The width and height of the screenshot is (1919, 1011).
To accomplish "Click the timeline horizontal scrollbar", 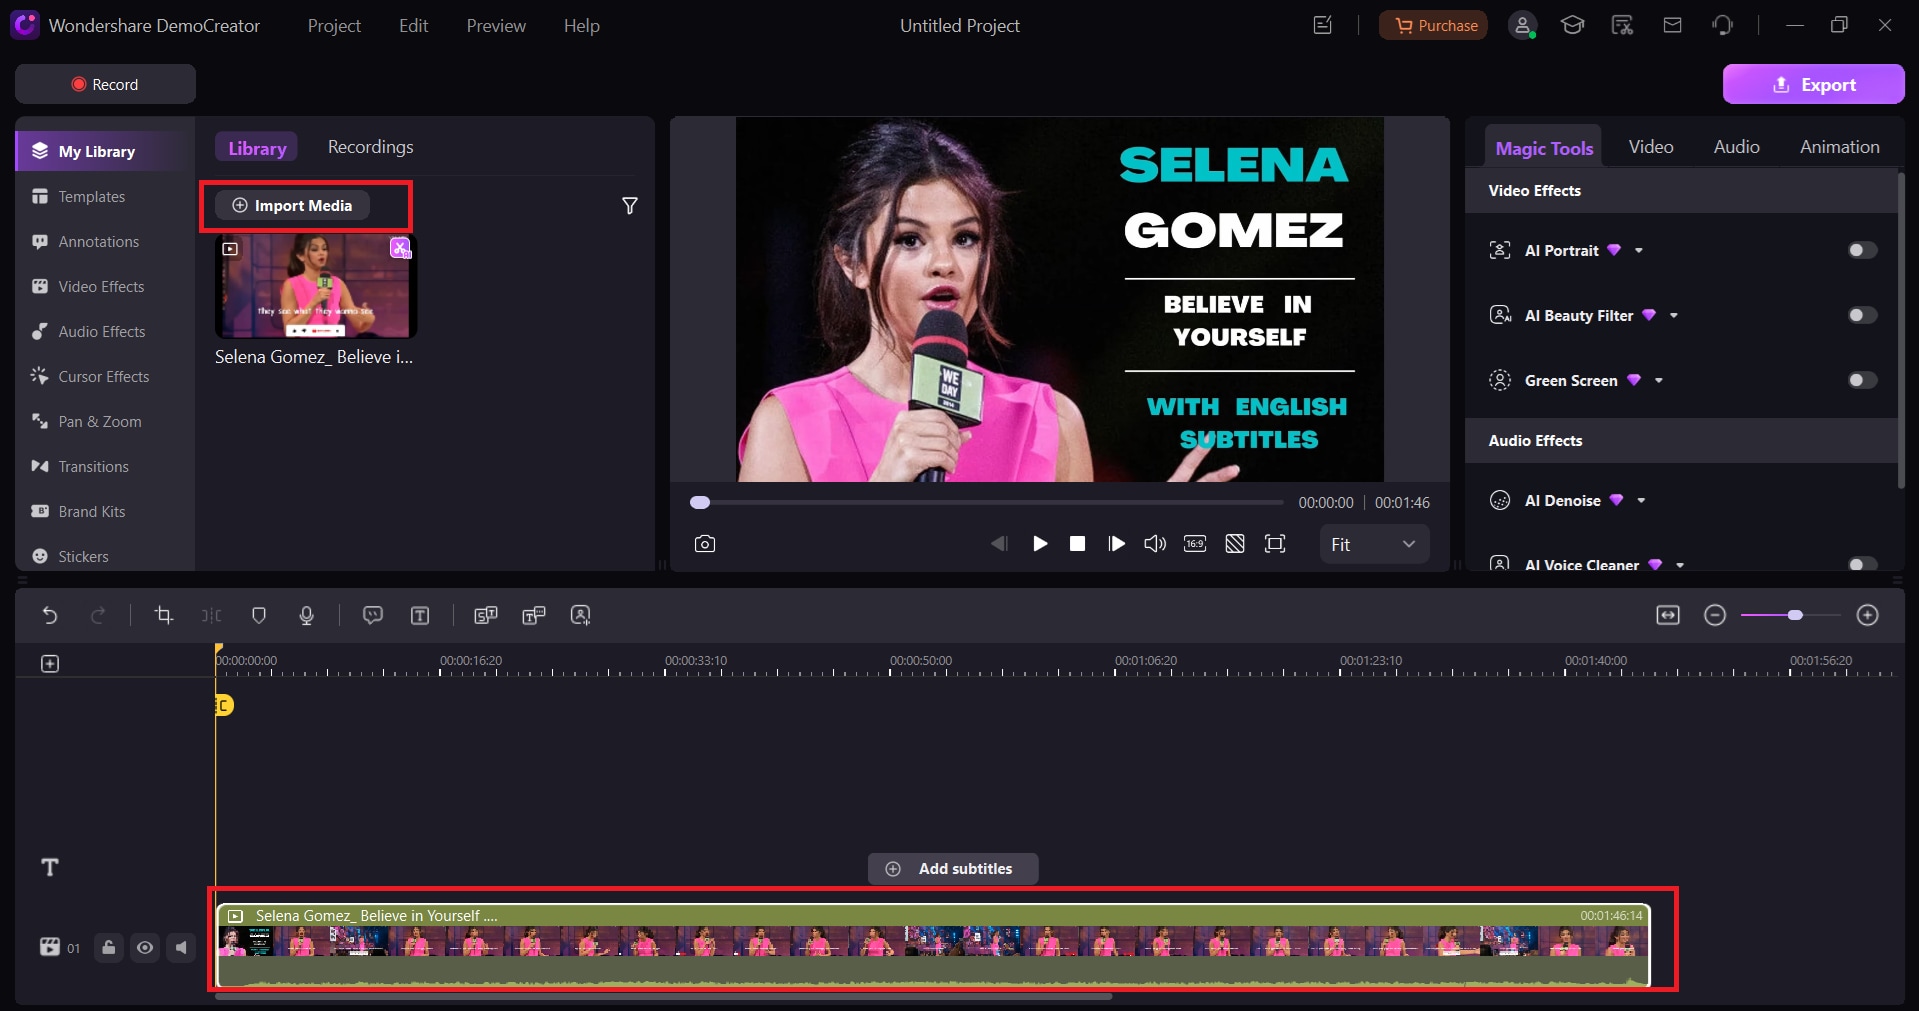I will (x=664, y=996).
